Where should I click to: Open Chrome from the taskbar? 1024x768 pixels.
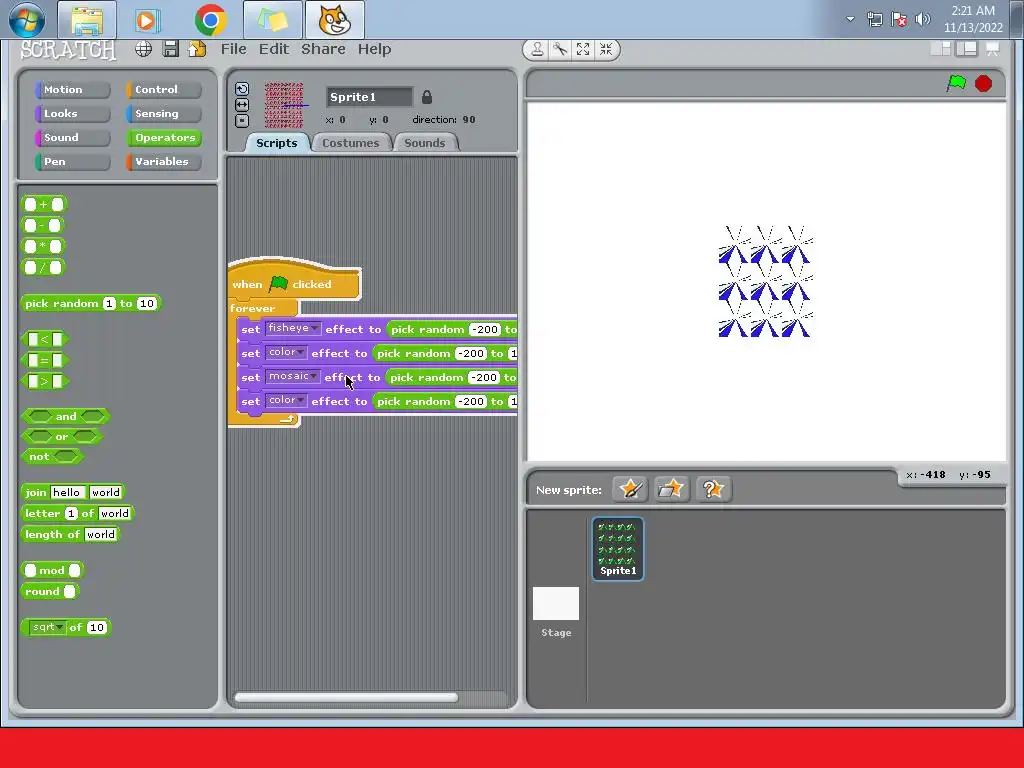tap(210, 20)
